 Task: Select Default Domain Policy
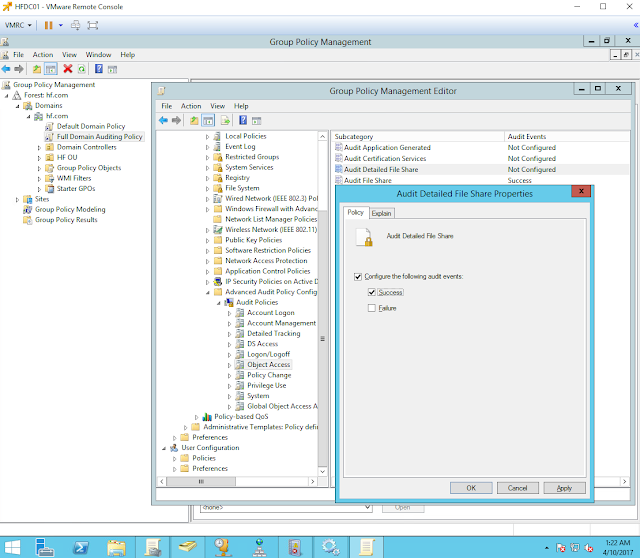coord(91,127)
